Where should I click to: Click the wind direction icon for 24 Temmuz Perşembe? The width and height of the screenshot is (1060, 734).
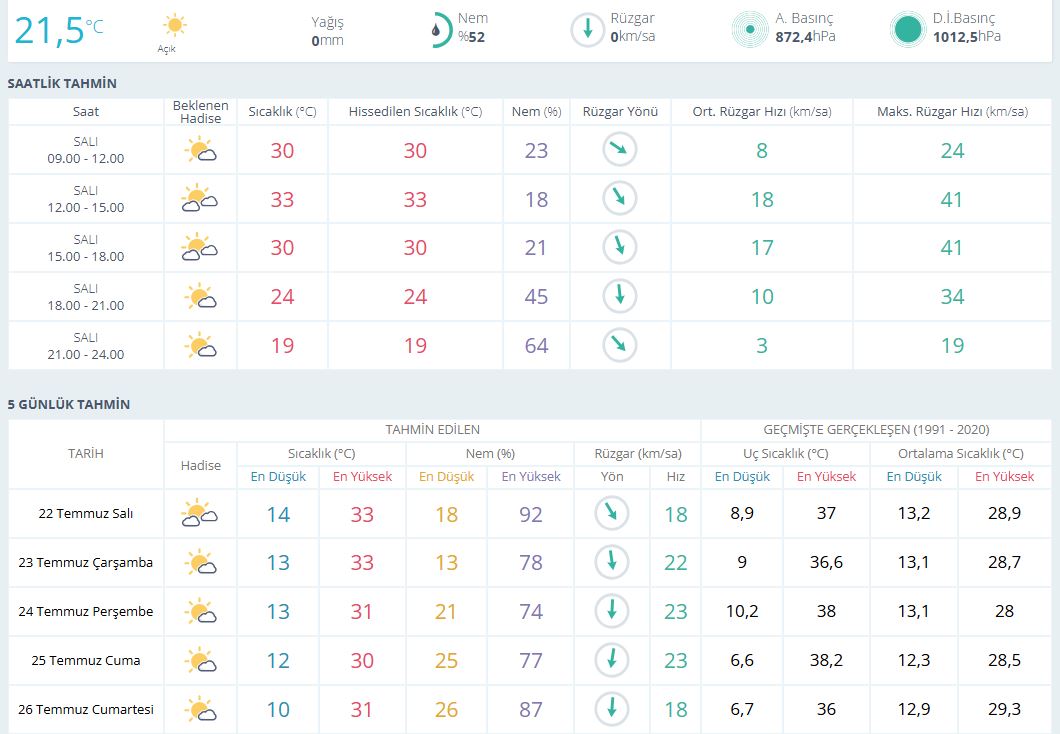tap(611, 611)
